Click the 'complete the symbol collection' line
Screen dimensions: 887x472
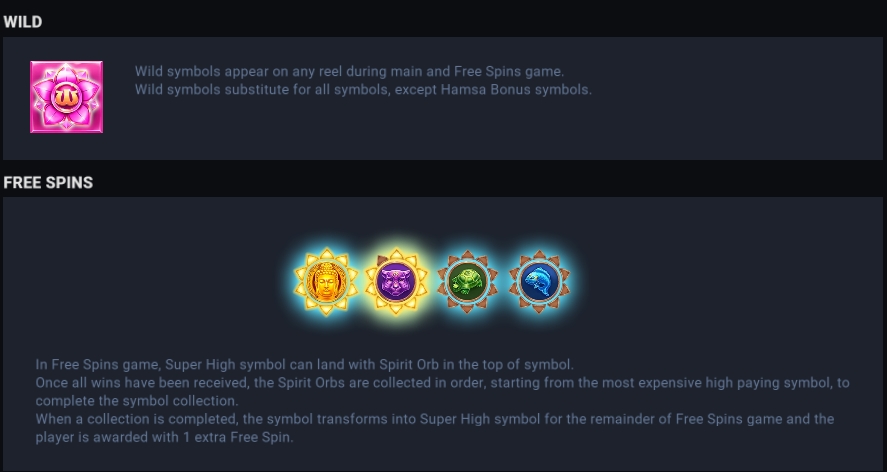(x=137, y=401)
